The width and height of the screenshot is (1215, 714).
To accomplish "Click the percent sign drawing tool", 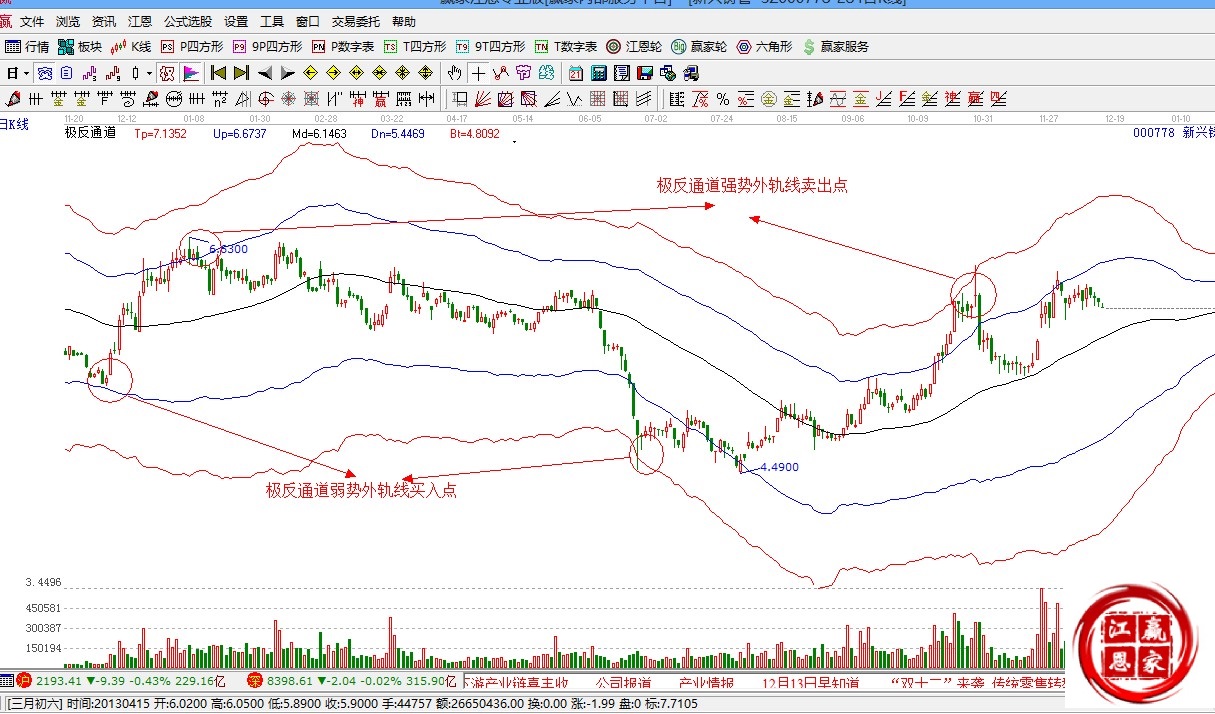I will tap(722, 99).
